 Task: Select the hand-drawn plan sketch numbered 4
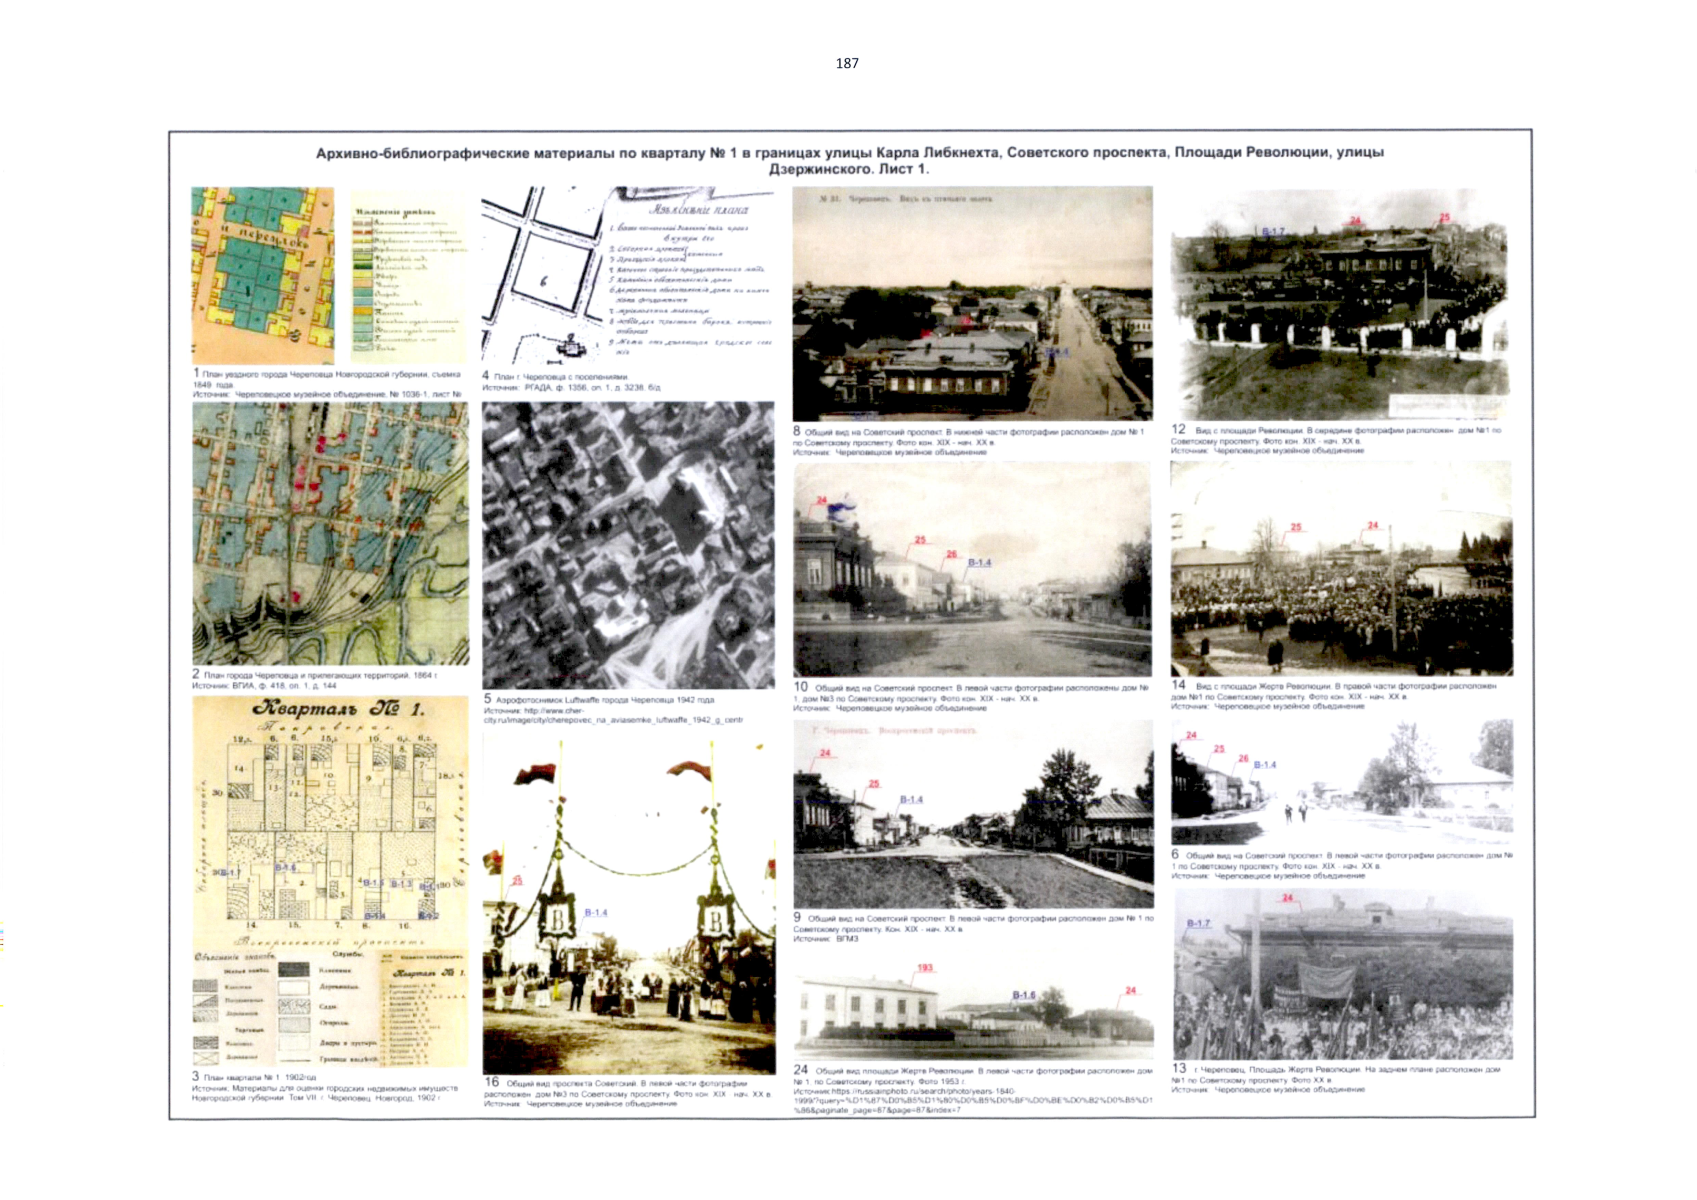[627, 275]
